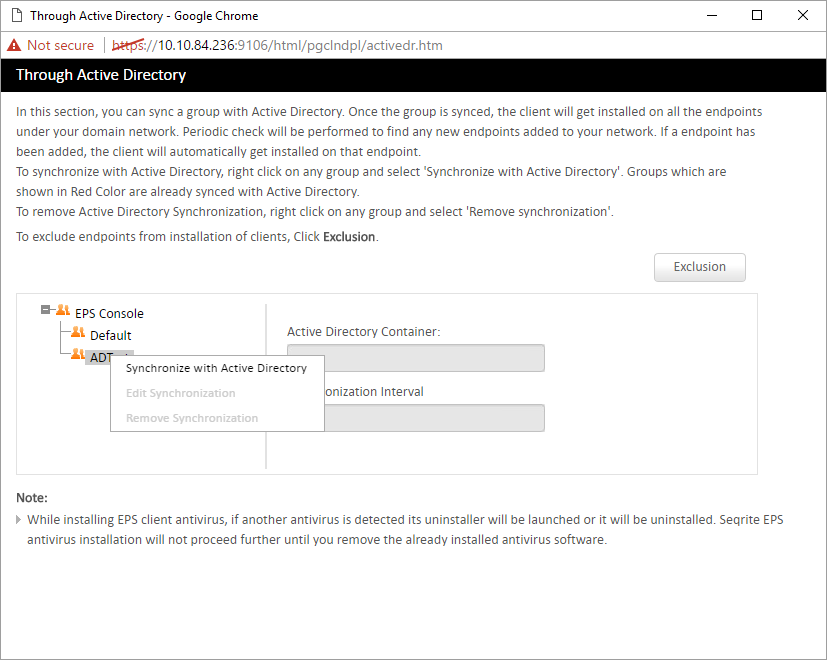The image size is (827, 660).
Task: Close the Chrome popup window
Action: pyautogui.click(x=803, y=15)
